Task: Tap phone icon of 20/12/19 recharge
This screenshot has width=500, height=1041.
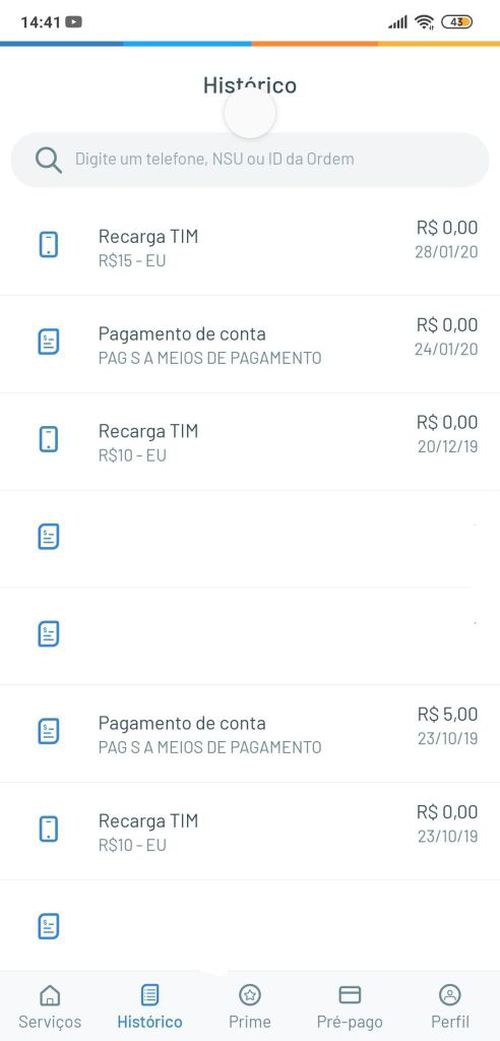Action: point(48,439)
